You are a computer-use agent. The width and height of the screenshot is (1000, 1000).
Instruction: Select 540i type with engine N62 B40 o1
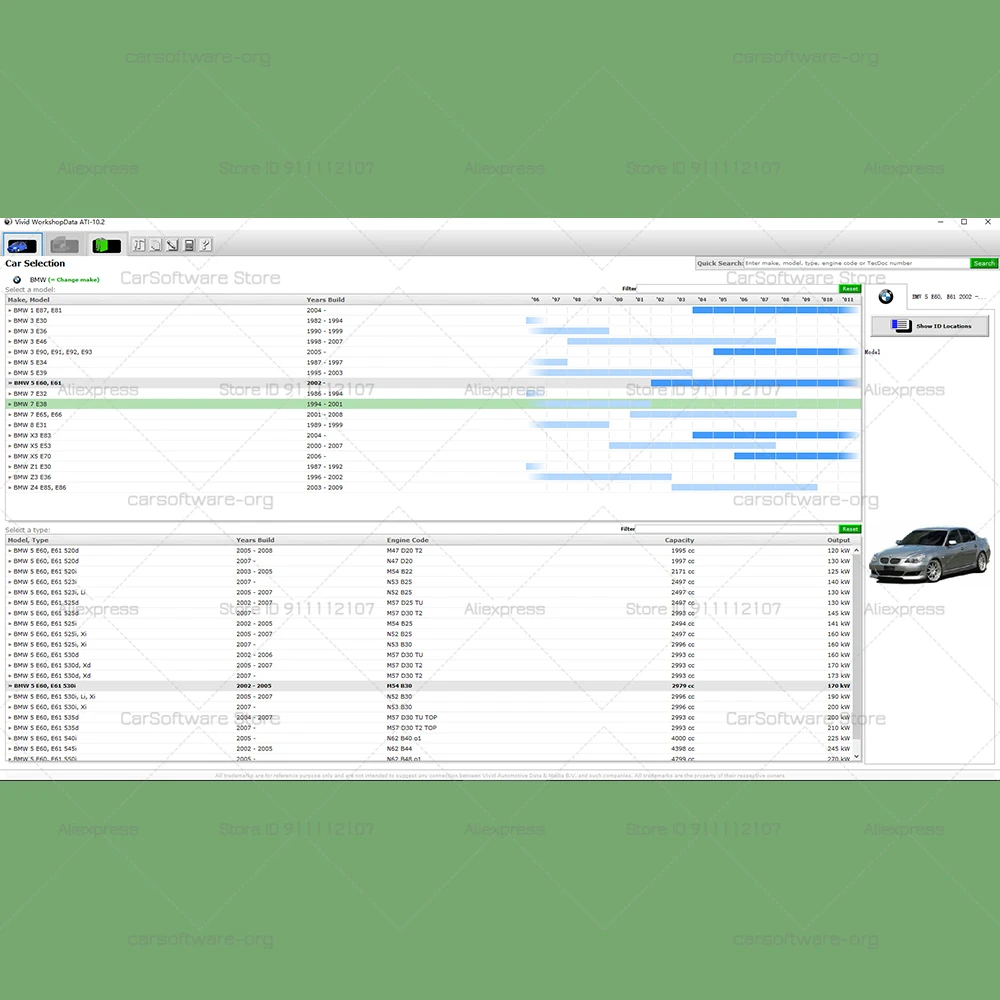(429, 739)
